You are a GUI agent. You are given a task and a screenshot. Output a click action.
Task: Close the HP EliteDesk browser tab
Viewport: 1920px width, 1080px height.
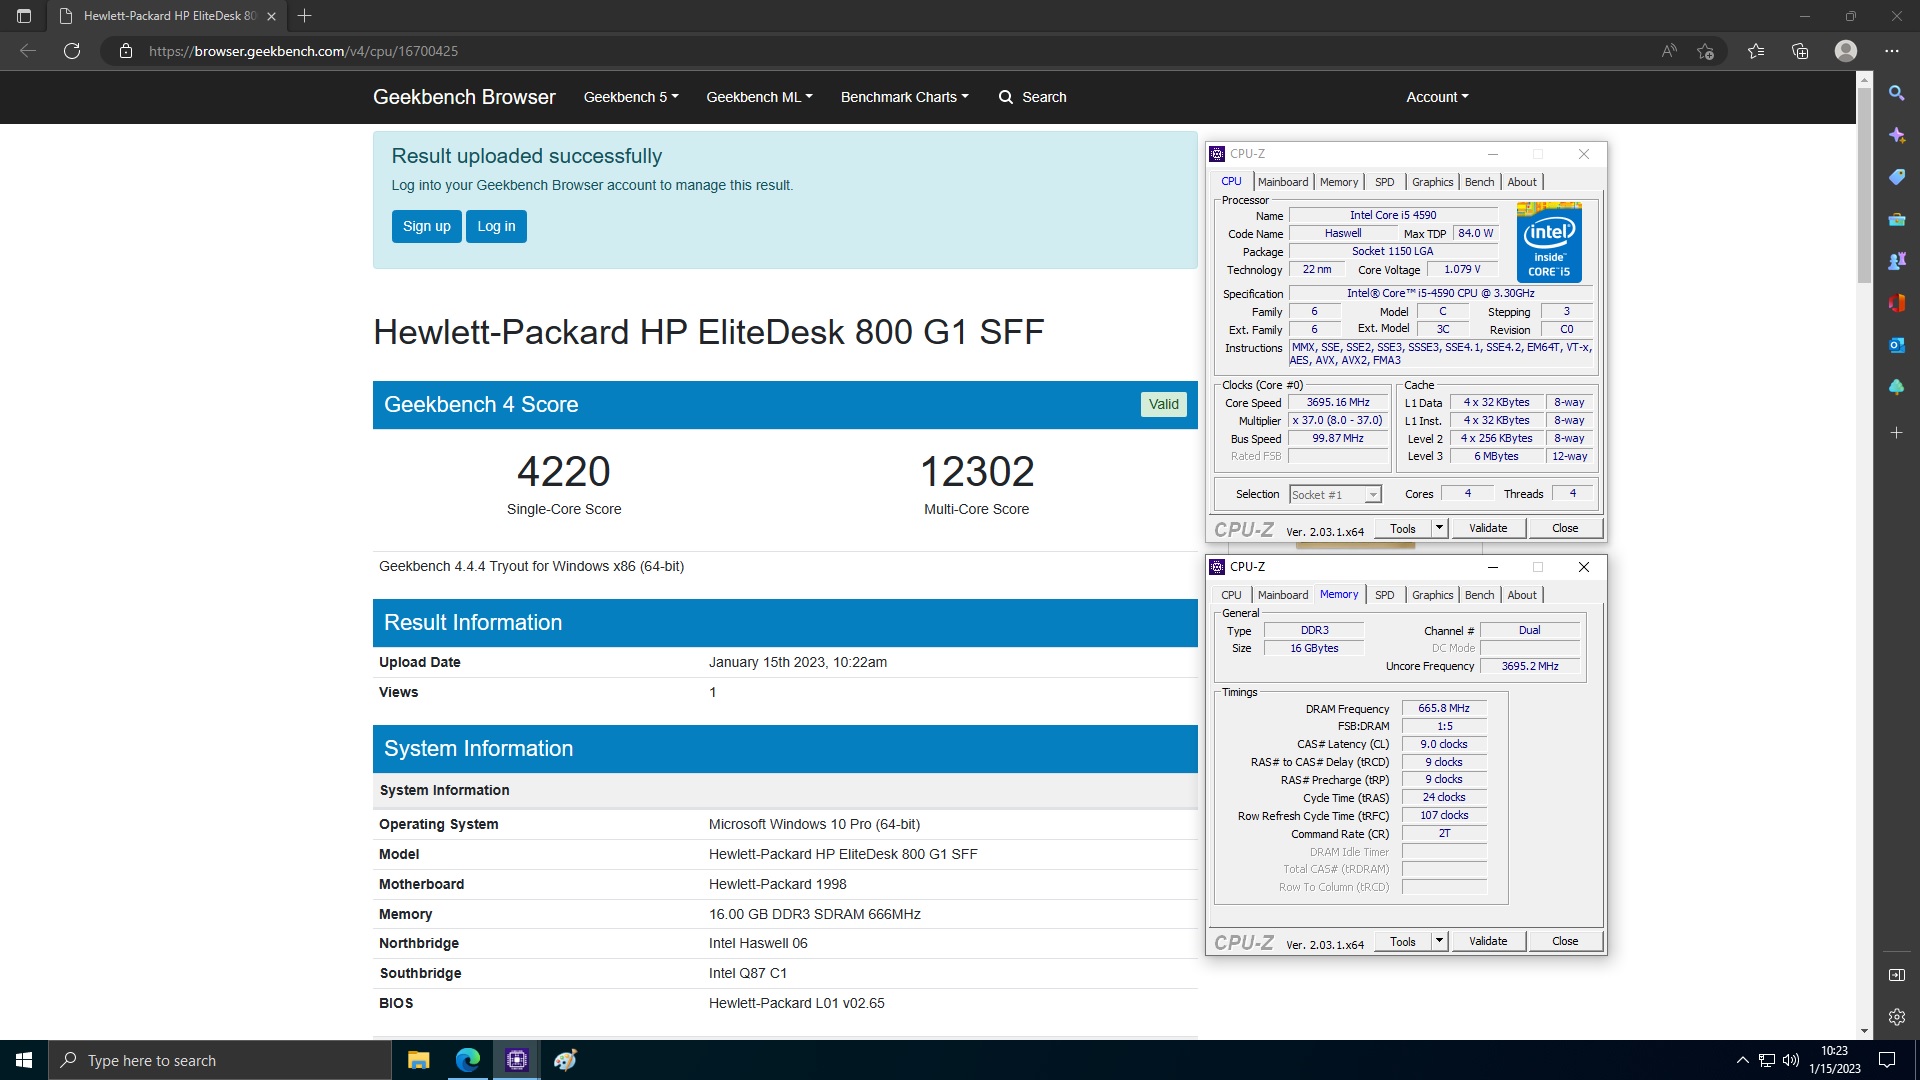click(271, 16)
